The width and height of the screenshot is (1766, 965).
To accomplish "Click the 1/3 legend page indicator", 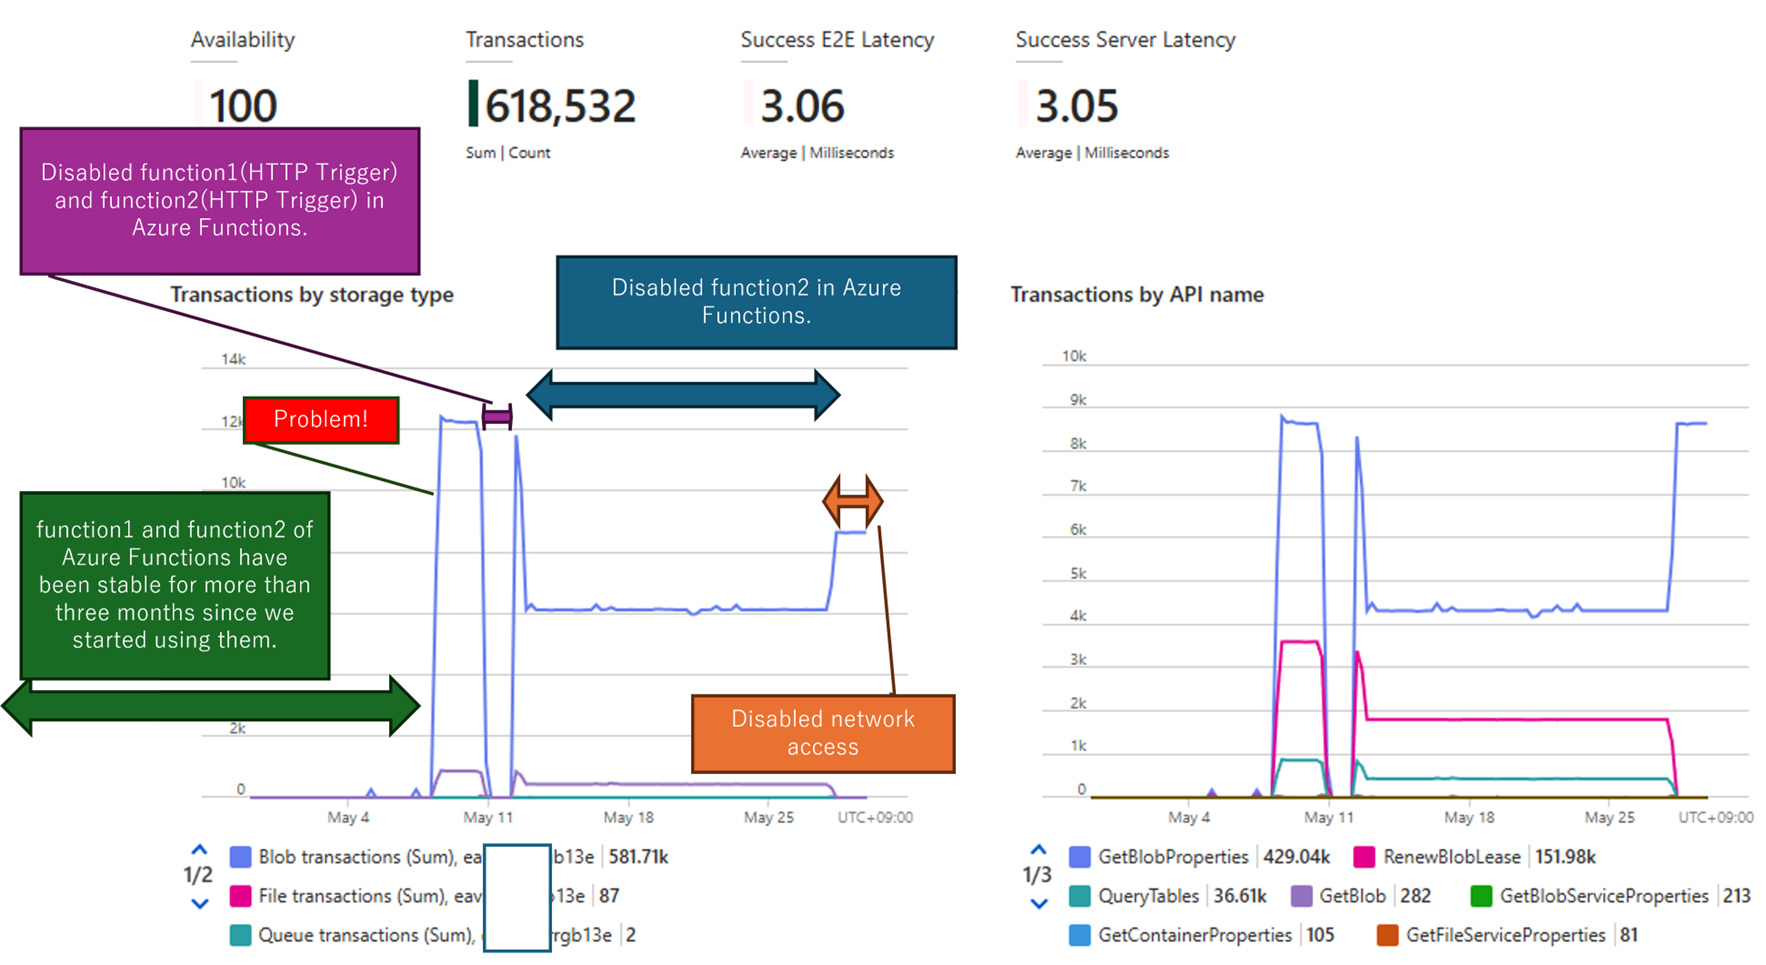I will pos(1037,876).
